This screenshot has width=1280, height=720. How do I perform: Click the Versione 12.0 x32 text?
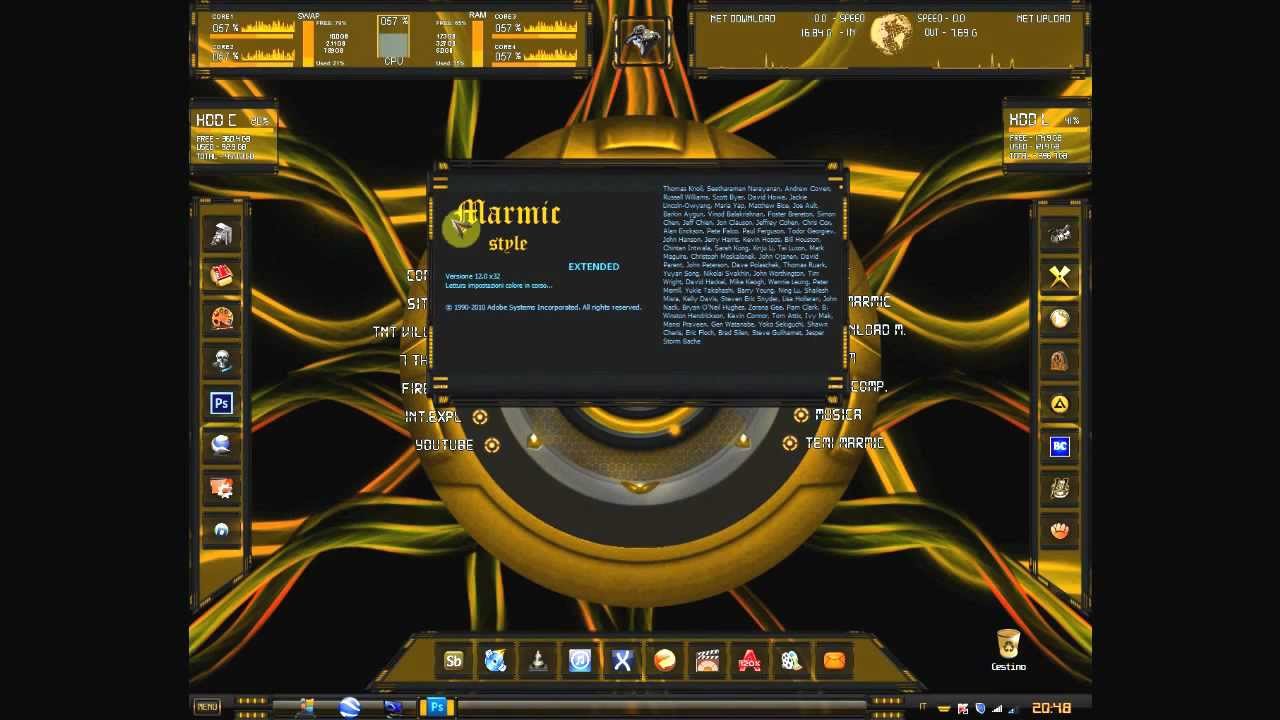(472, 276)
